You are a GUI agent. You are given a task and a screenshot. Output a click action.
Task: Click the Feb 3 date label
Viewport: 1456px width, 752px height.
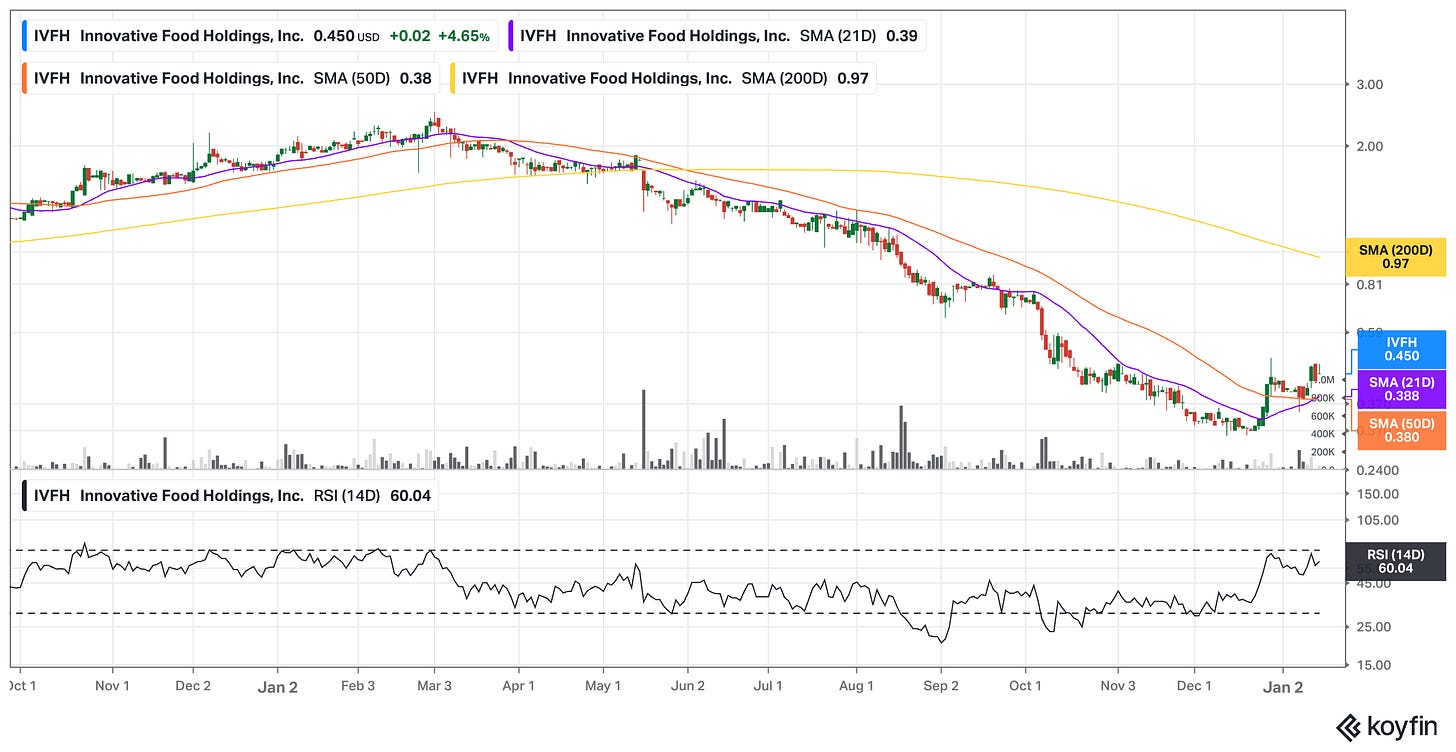[x=357, y=686]
